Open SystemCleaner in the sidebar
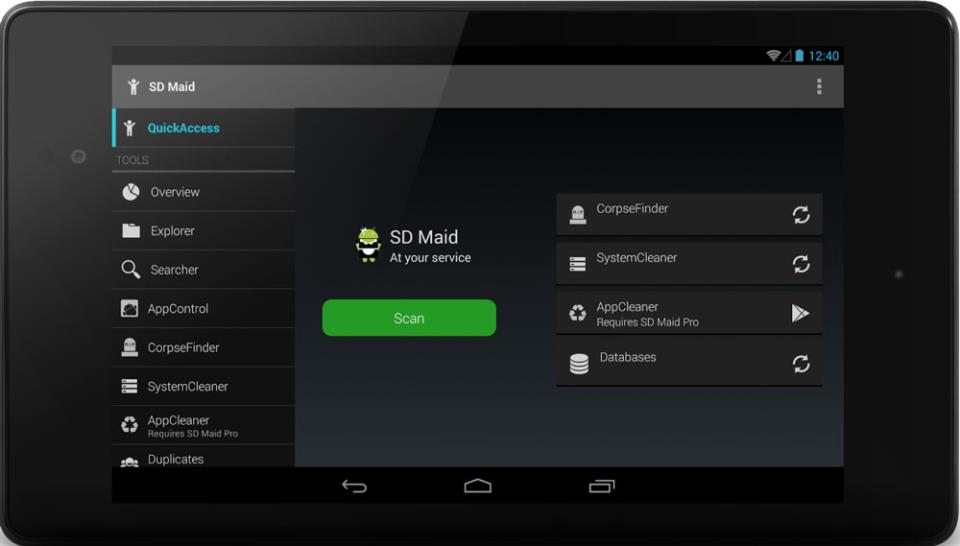 coord(203,386)
